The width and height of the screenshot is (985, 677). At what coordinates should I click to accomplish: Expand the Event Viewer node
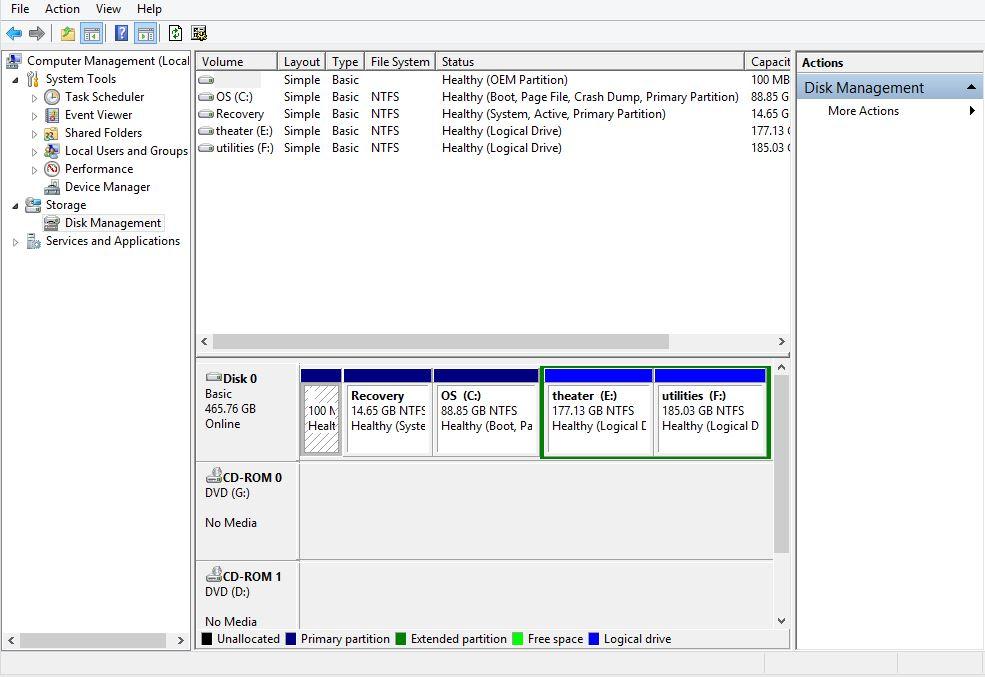[34, 116]
